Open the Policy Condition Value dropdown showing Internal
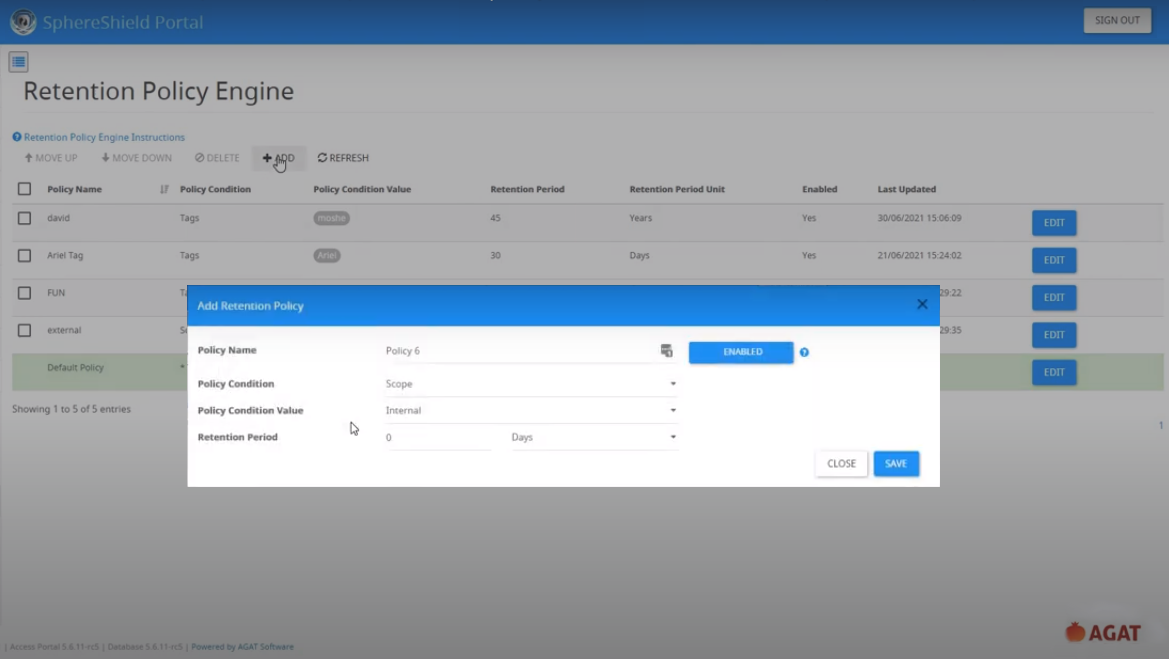 tap(531, 411)
